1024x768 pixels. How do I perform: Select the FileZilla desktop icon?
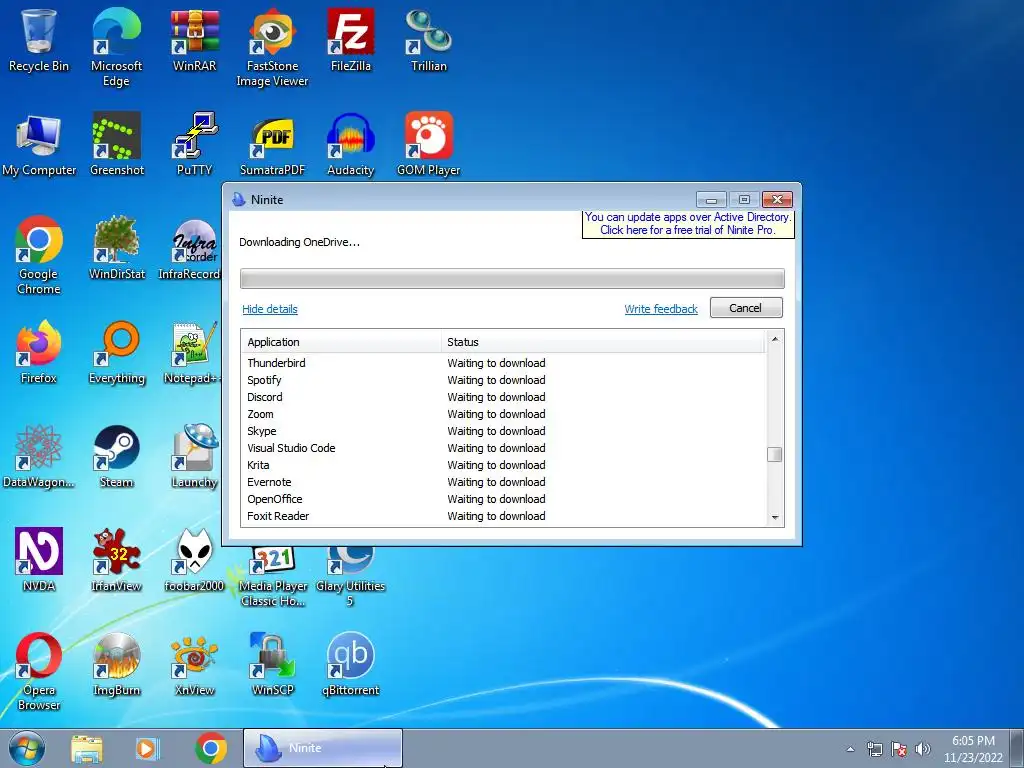coord(351,40)
